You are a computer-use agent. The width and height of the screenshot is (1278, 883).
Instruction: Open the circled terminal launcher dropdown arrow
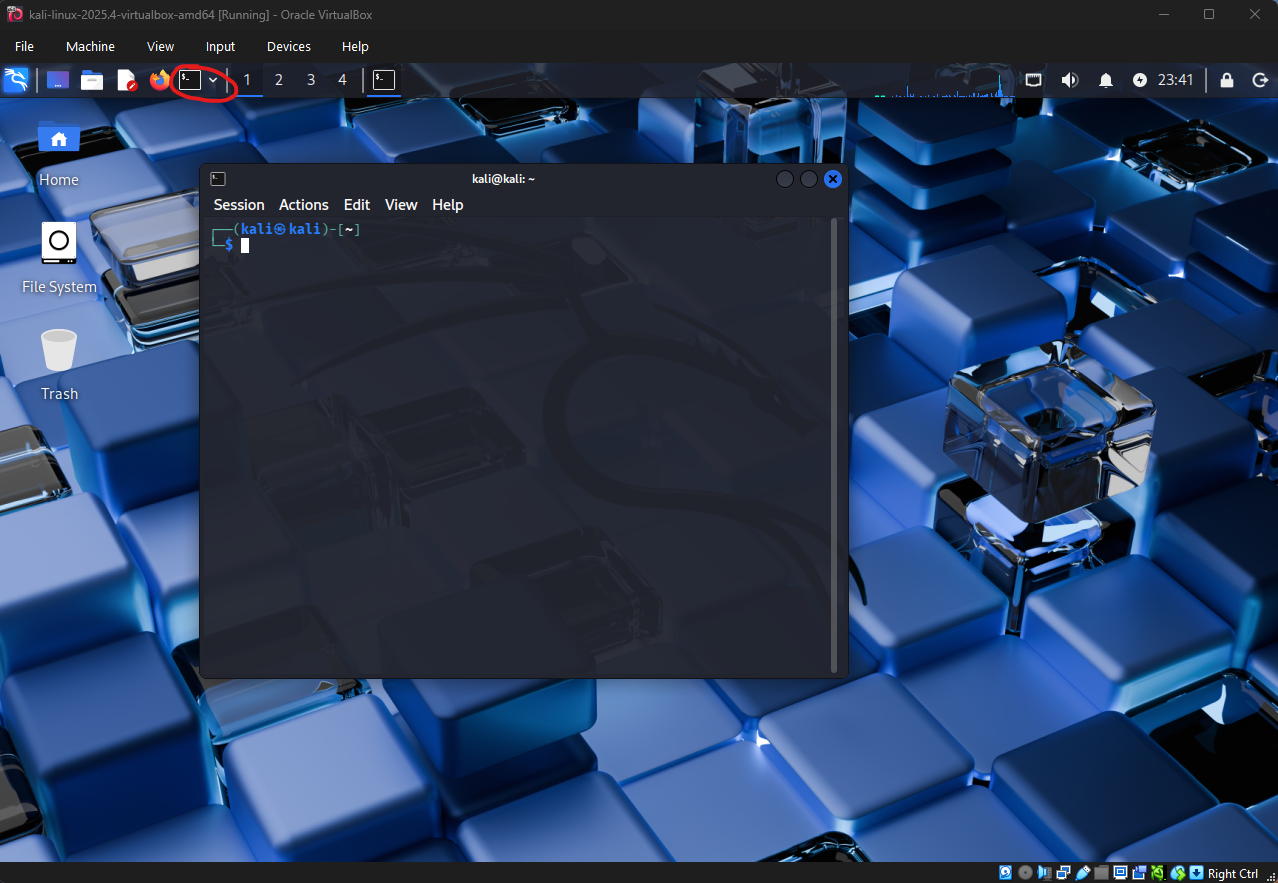[212, 80]
